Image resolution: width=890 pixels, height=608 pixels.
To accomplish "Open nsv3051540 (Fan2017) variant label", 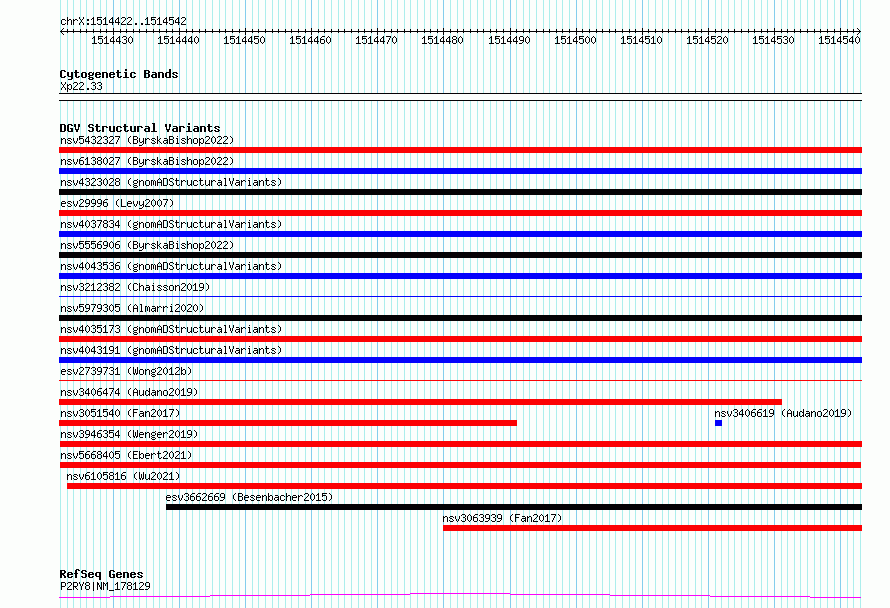I will pos(120,413).
